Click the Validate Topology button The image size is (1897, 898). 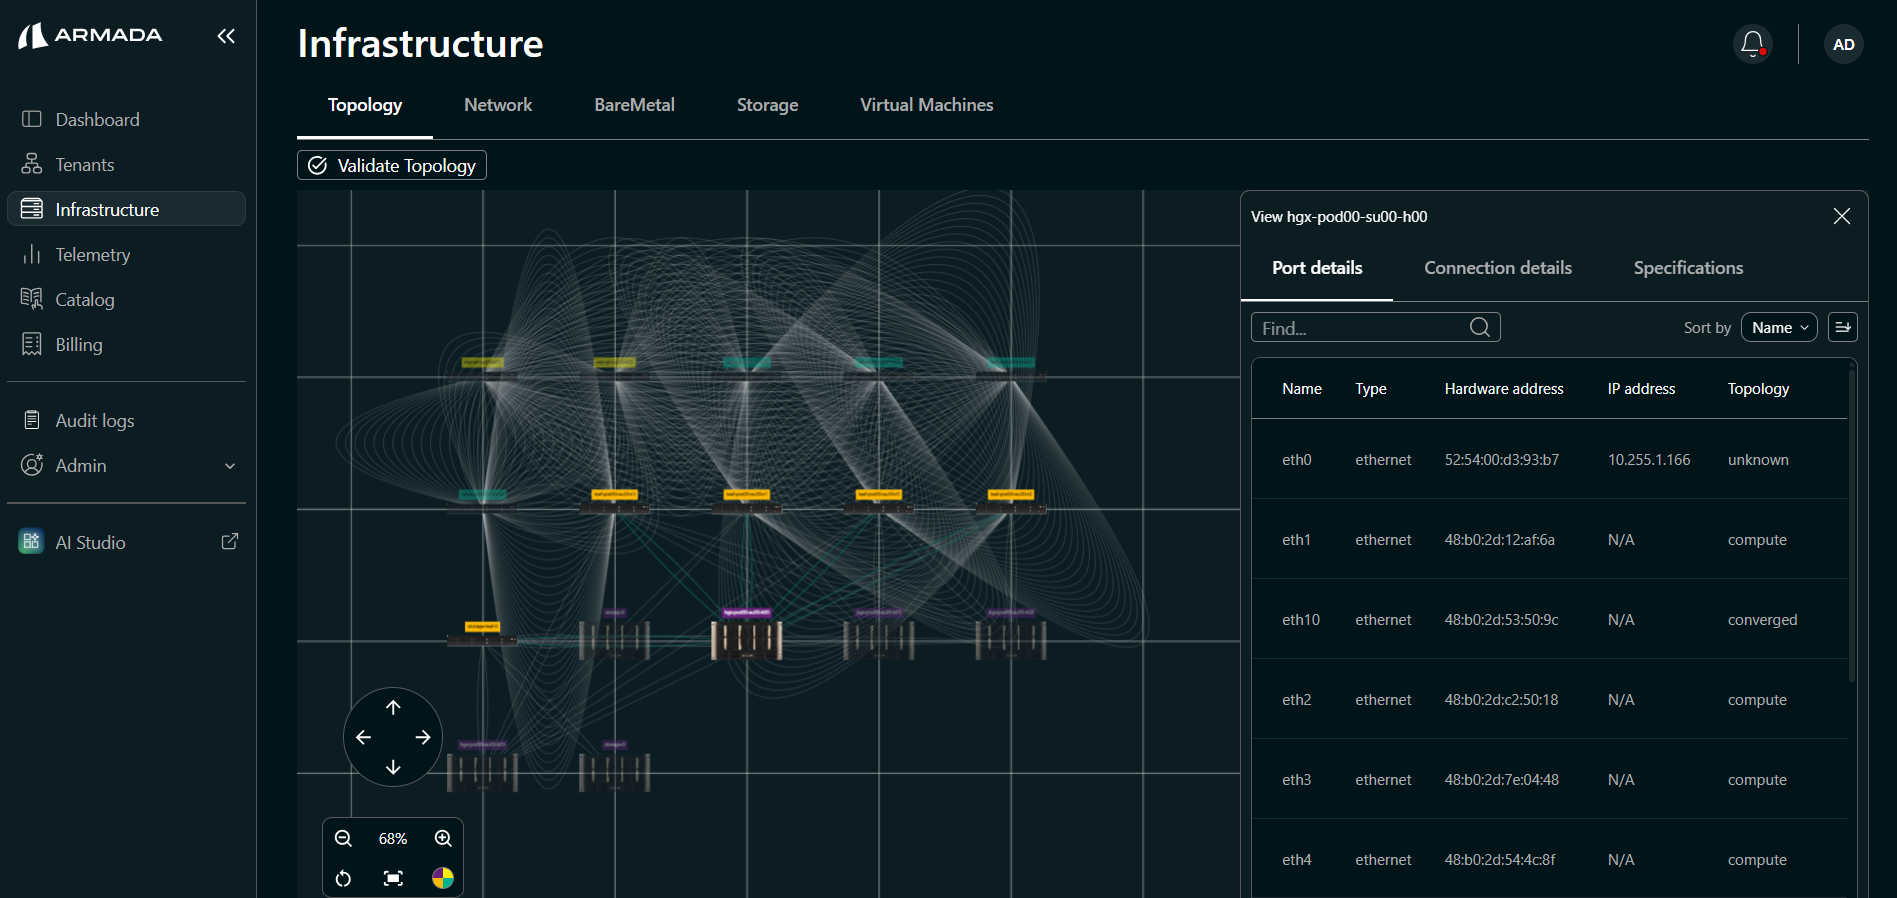click(x=392, y=165)
